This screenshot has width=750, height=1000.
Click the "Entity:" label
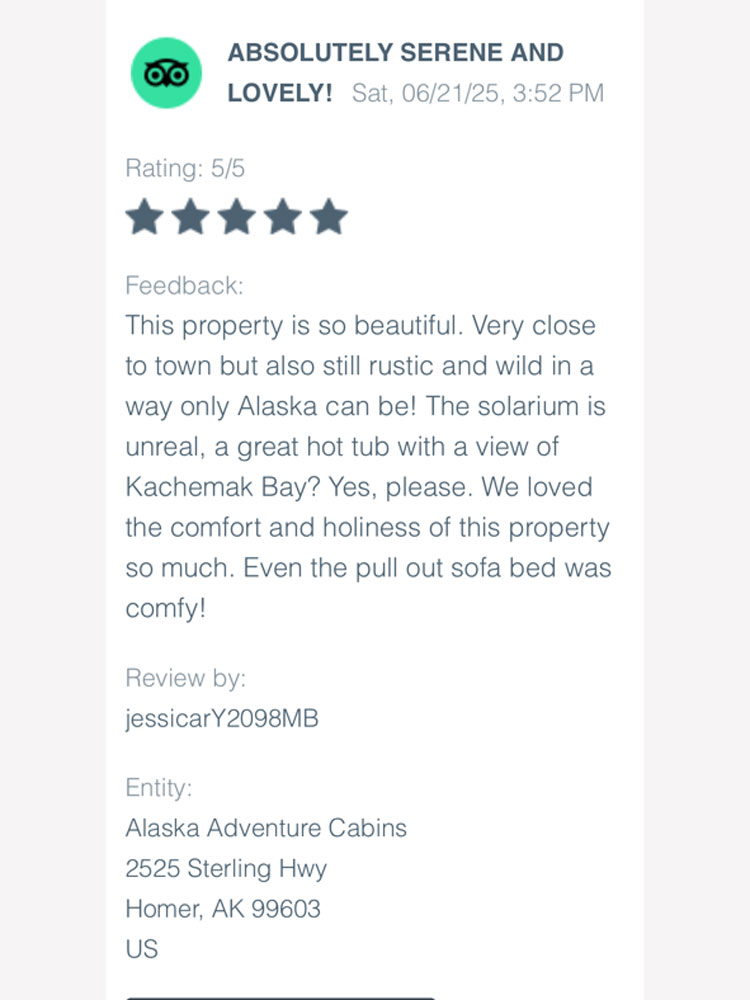tap(158, 788)
